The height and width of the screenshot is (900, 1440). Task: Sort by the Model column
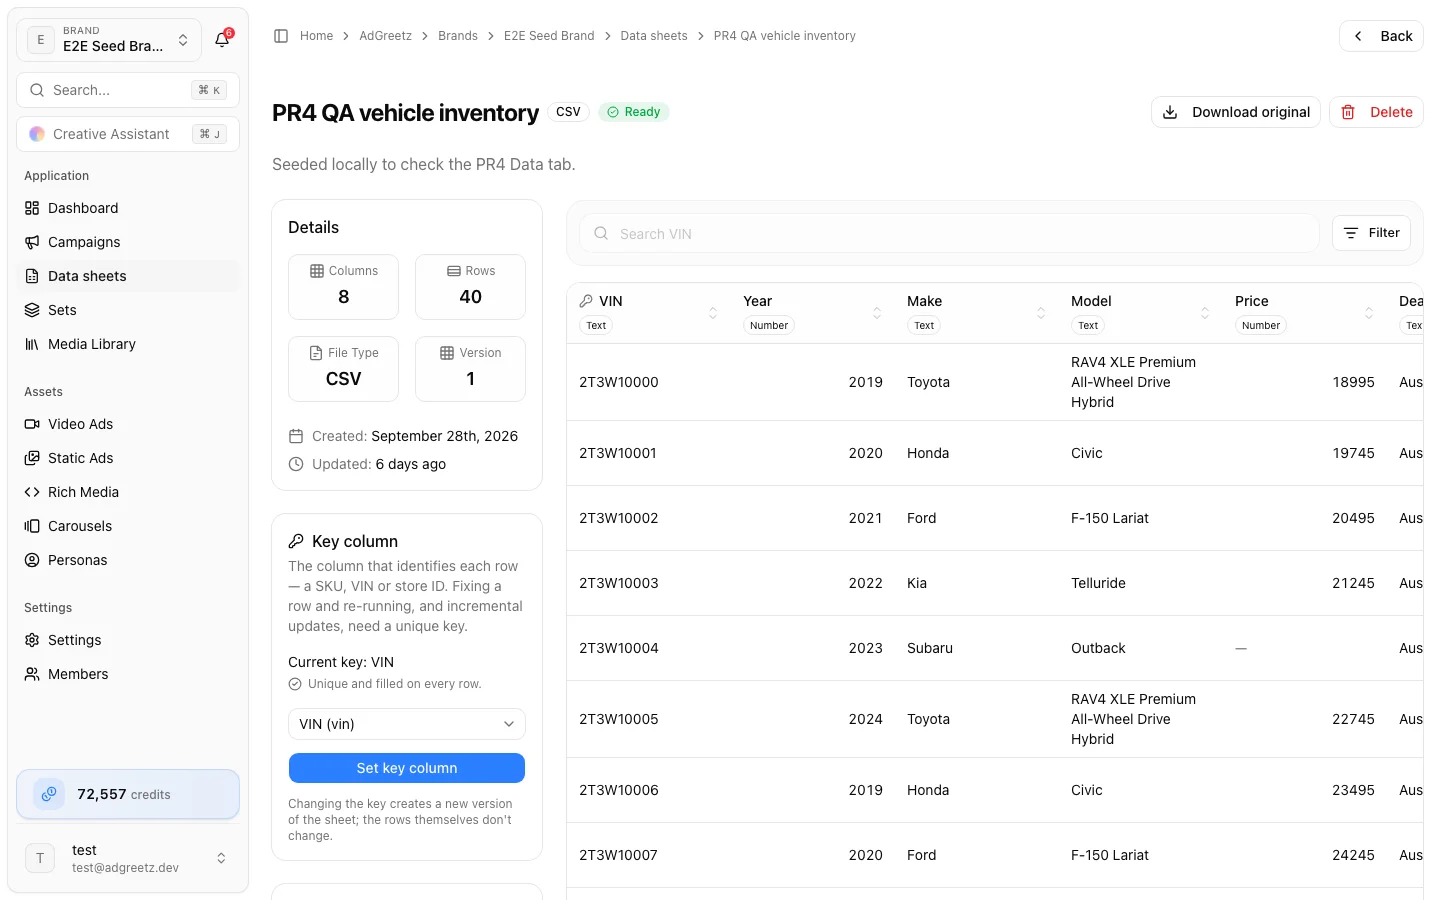pos(1205,313)
